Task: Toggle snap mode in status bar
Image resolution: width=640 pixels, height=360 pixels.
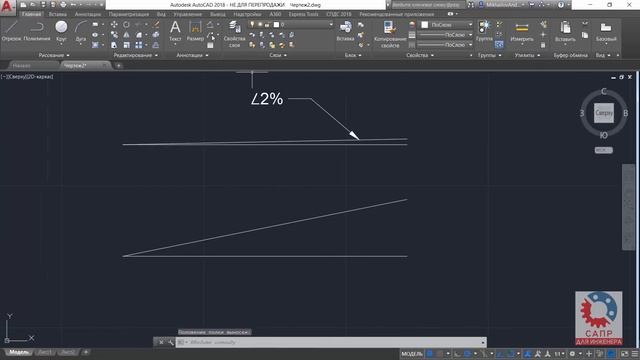Action: point(440,353)
